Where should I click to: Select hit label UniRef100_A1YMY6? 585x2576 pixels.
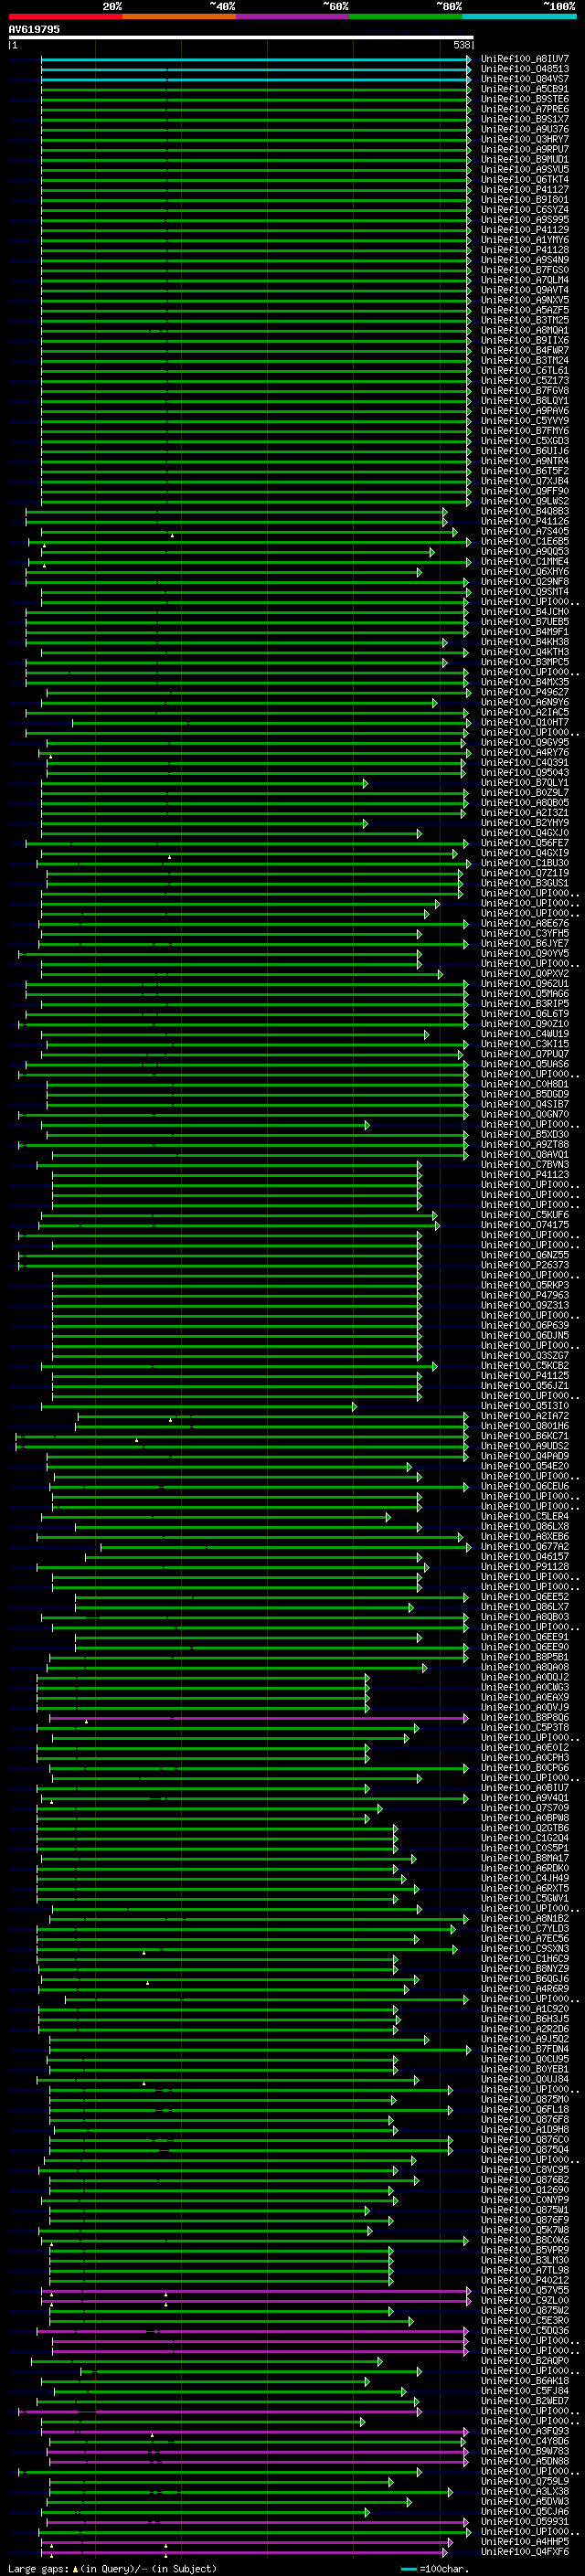pyautogui.click(x=525, y=240)
